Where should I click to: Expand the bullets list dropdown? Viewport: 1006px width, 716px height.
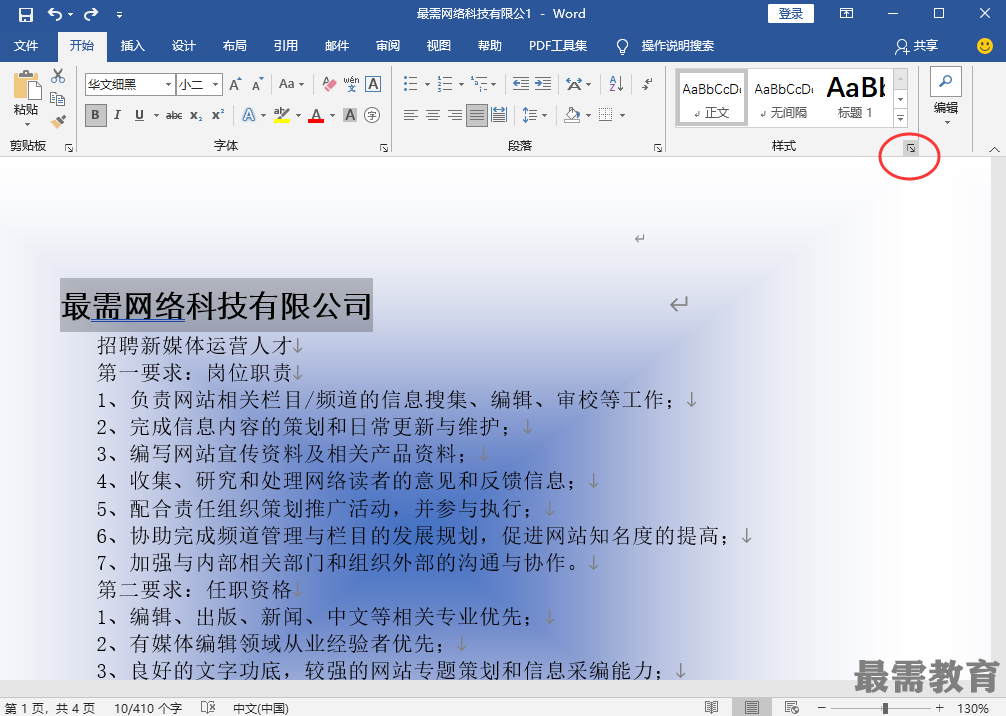coord(427,84)
